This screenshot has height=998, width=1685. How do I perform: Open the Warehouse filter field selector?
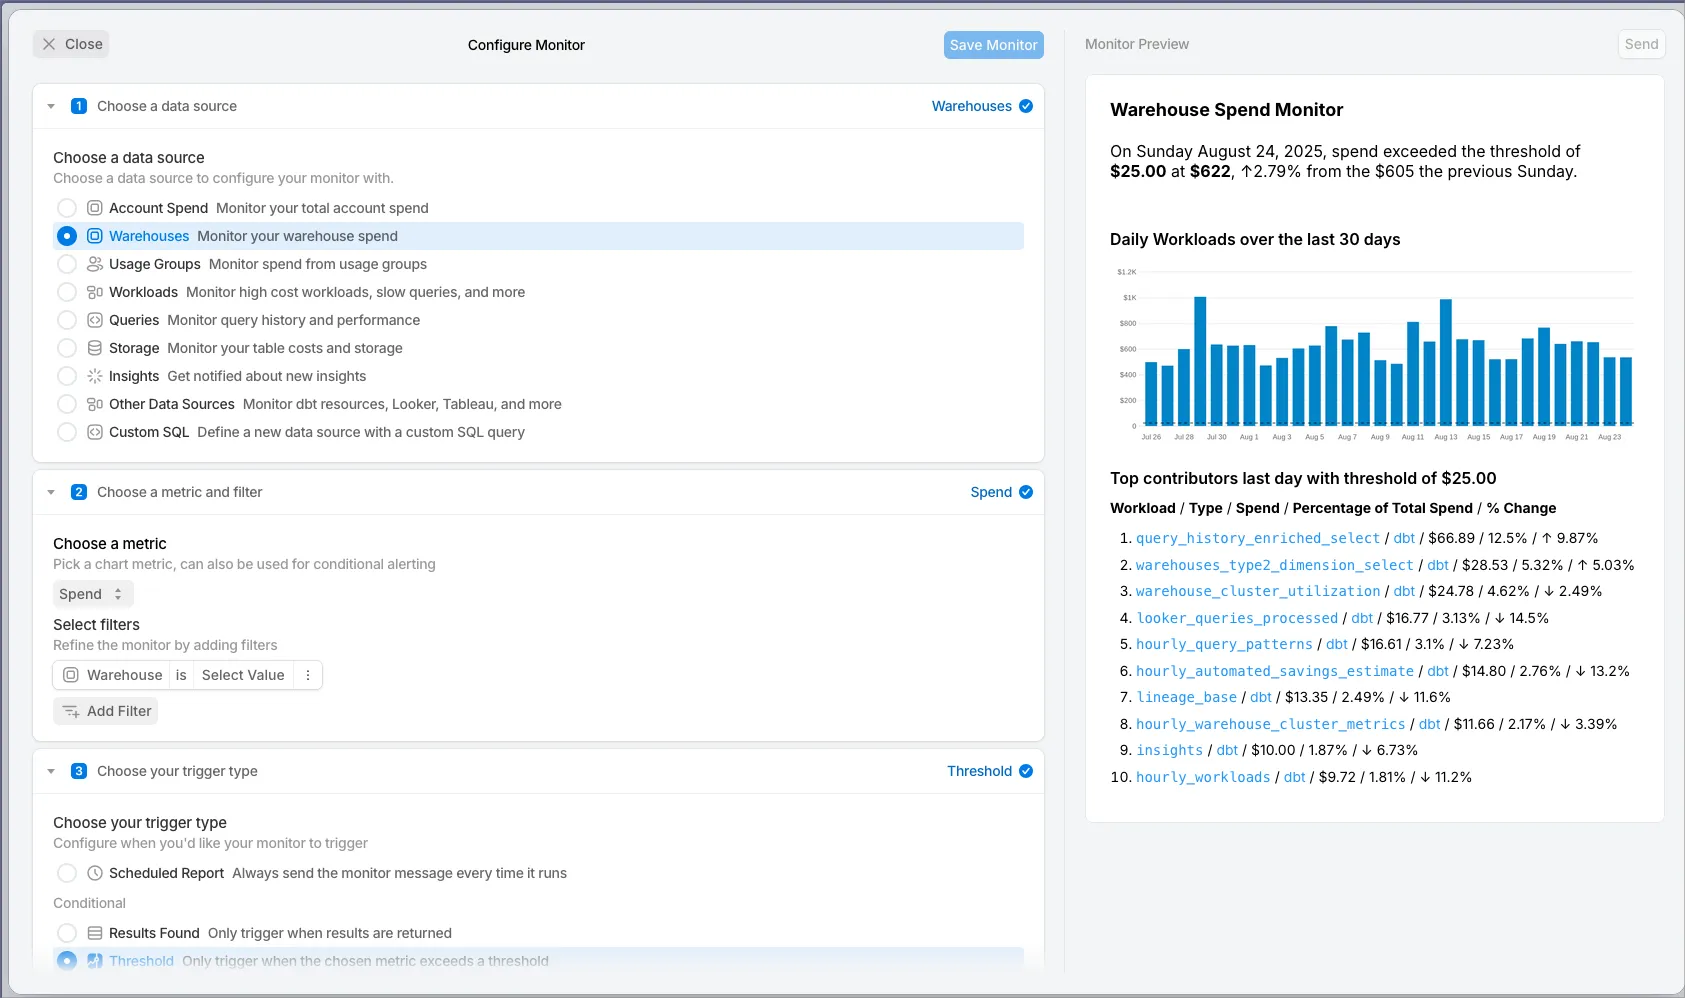pos(112,675)
